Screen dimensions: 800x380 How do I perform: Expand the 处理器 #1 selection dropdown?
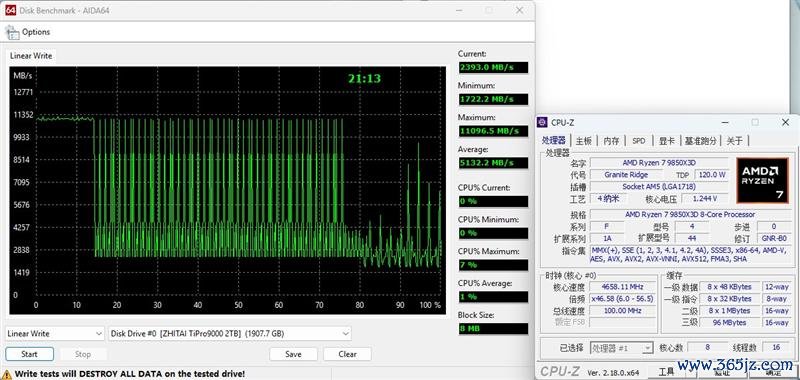[621, 348]
